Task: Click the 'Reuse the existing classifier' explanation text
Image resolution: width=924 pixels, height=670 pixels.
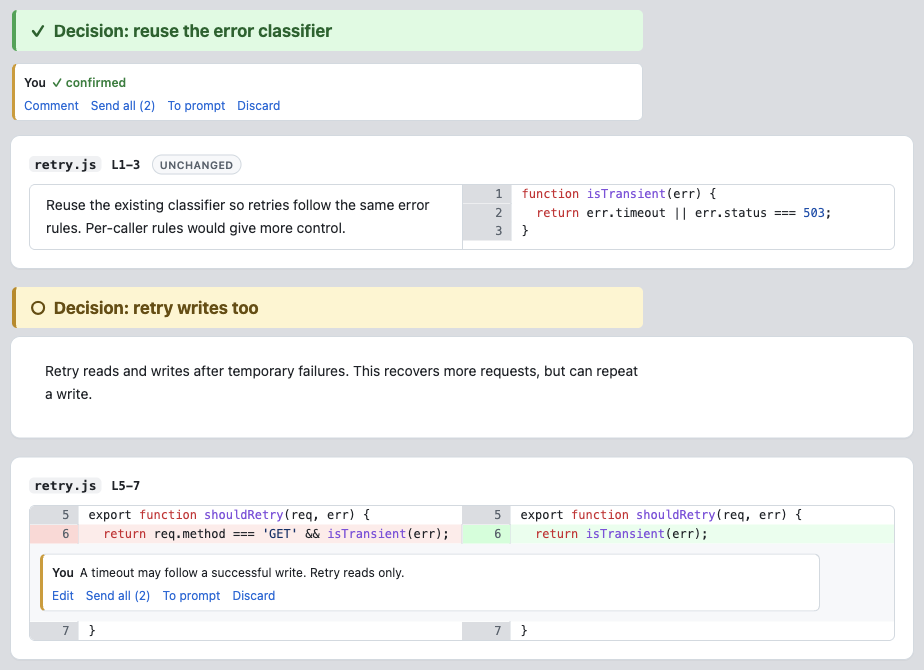Action: (x=237, y=217)
